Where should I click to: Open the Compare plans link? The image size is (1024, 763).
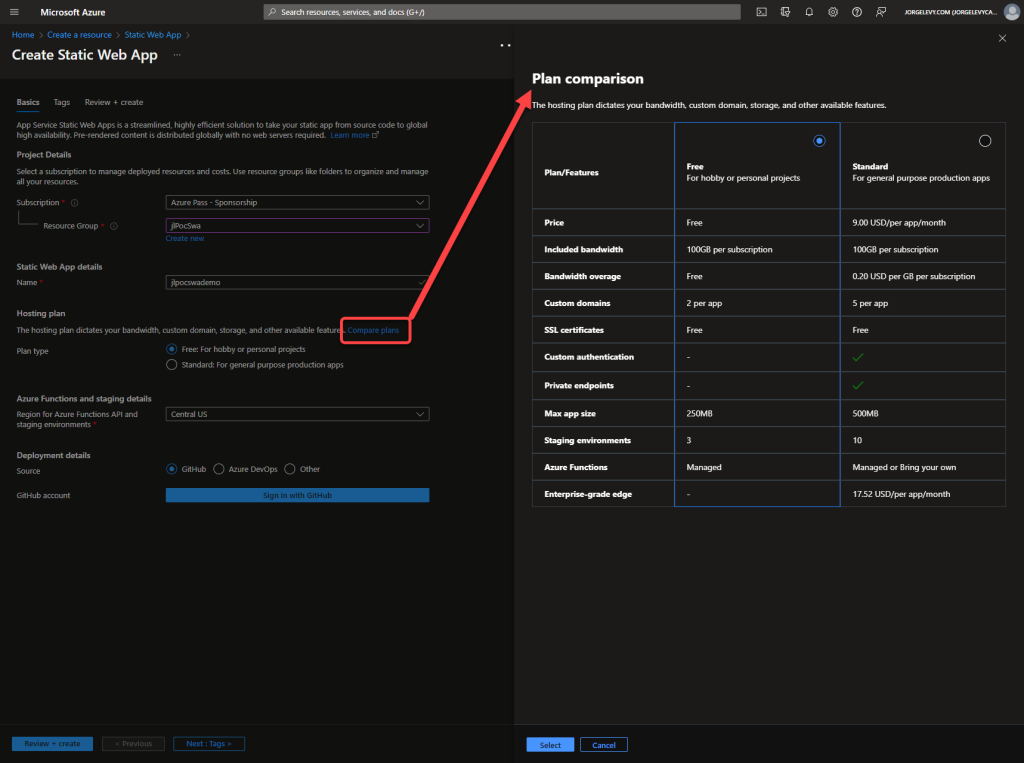click(373, 330)
